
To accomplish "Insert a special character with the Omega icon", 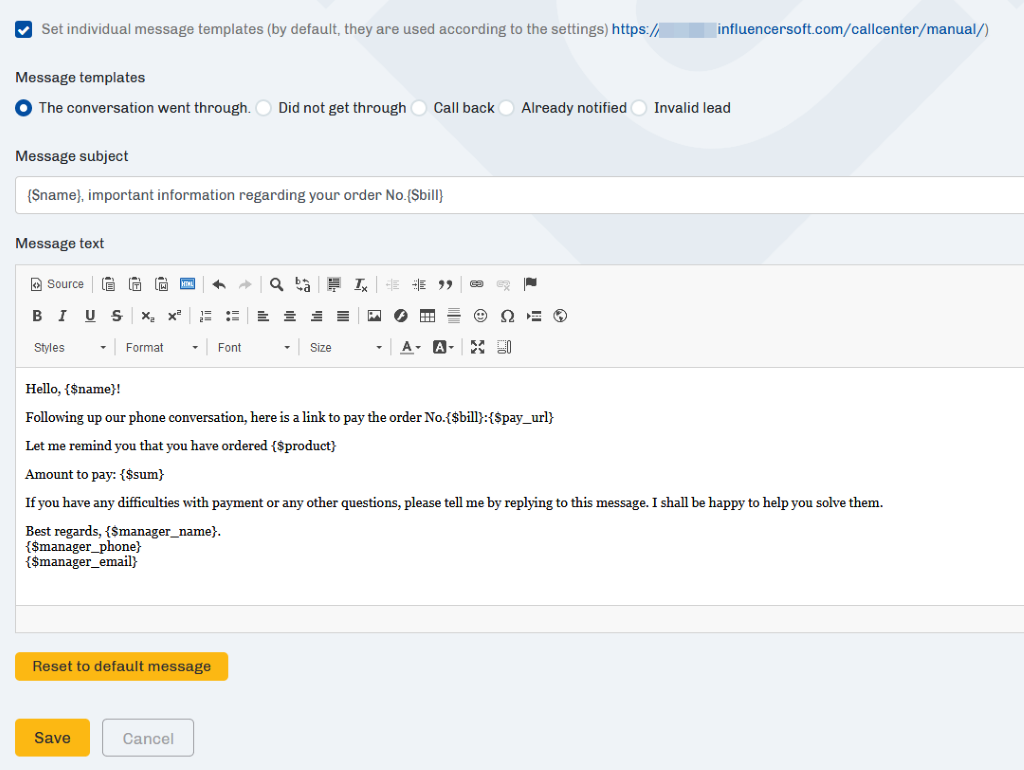I will point(507,316).
